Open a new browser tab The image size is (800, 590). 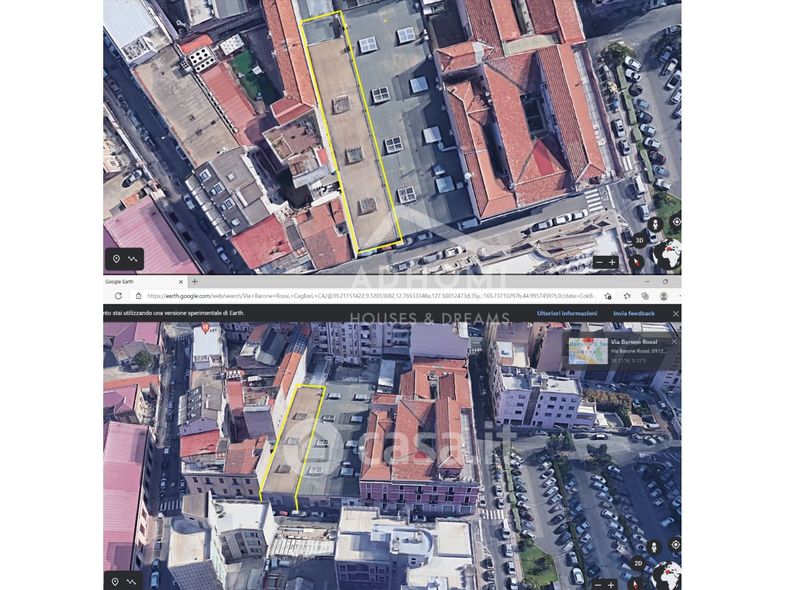195,282
